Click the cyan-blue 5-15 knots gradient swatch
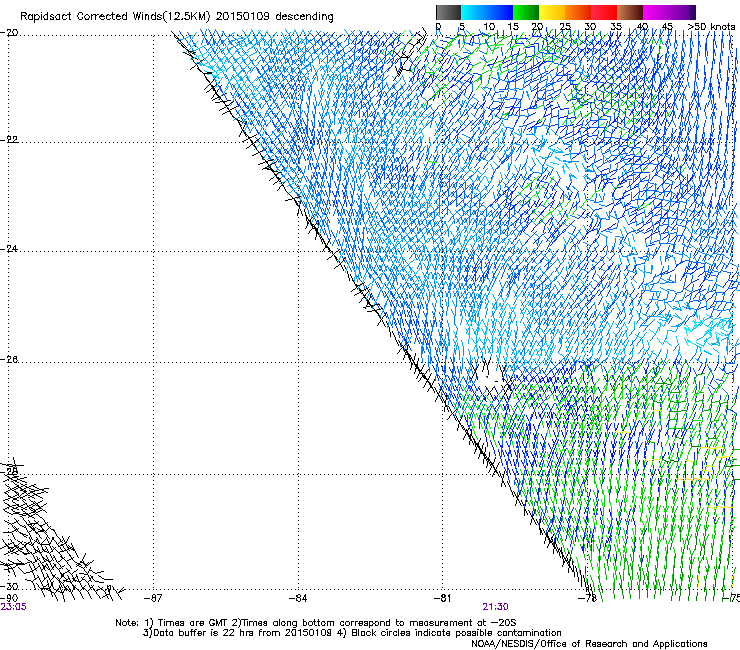Viewport: 740px width, 650px height. pyautogui.click(x=487, y=12)
